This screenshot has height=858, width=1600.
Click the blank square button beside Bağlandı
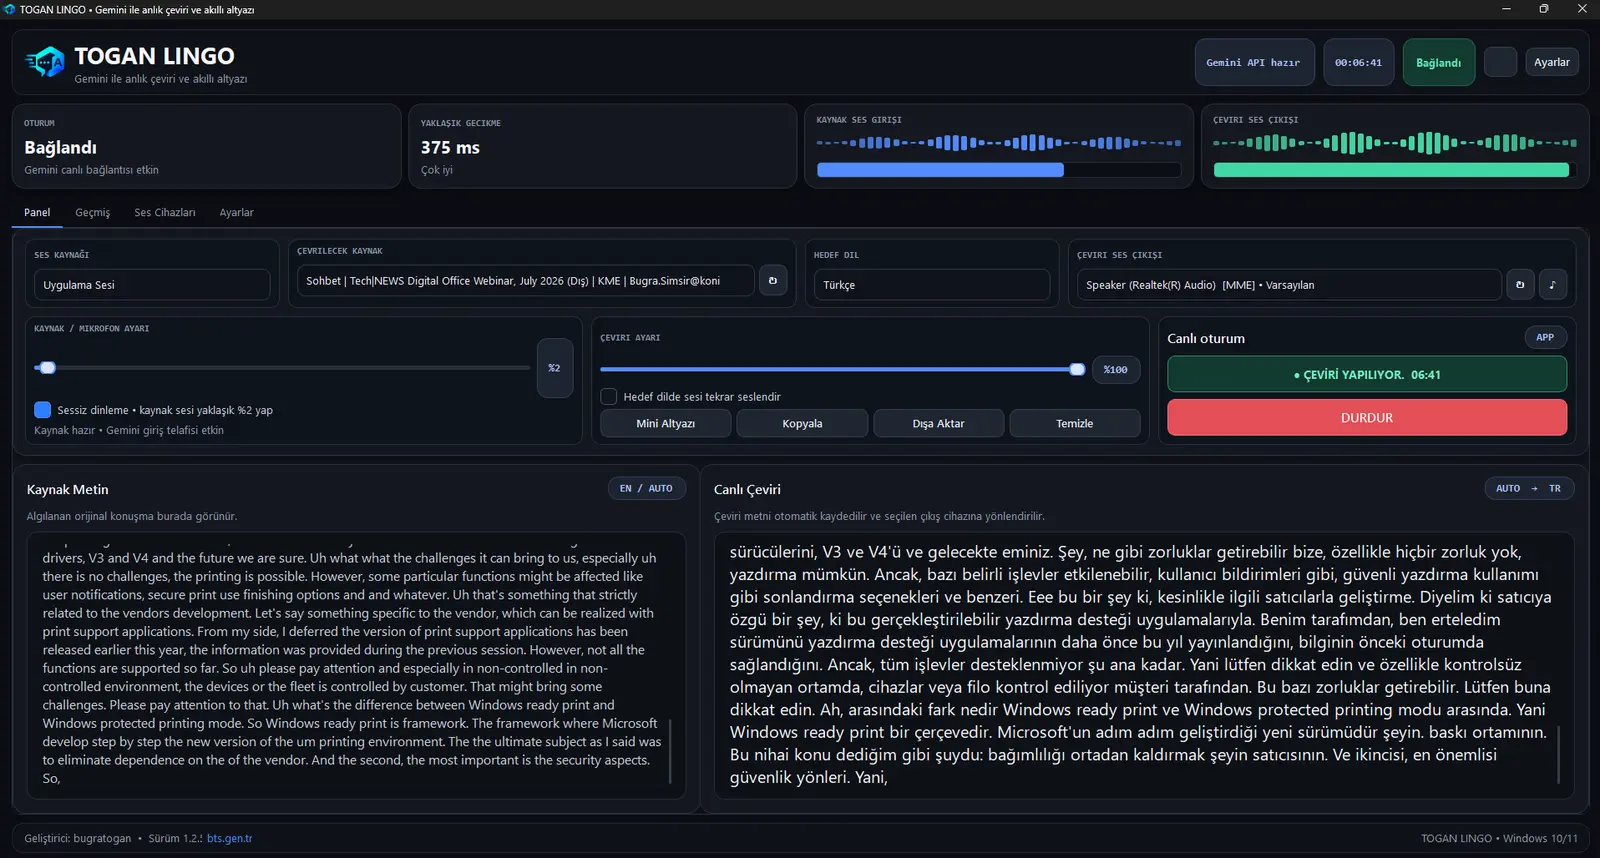1500,62
